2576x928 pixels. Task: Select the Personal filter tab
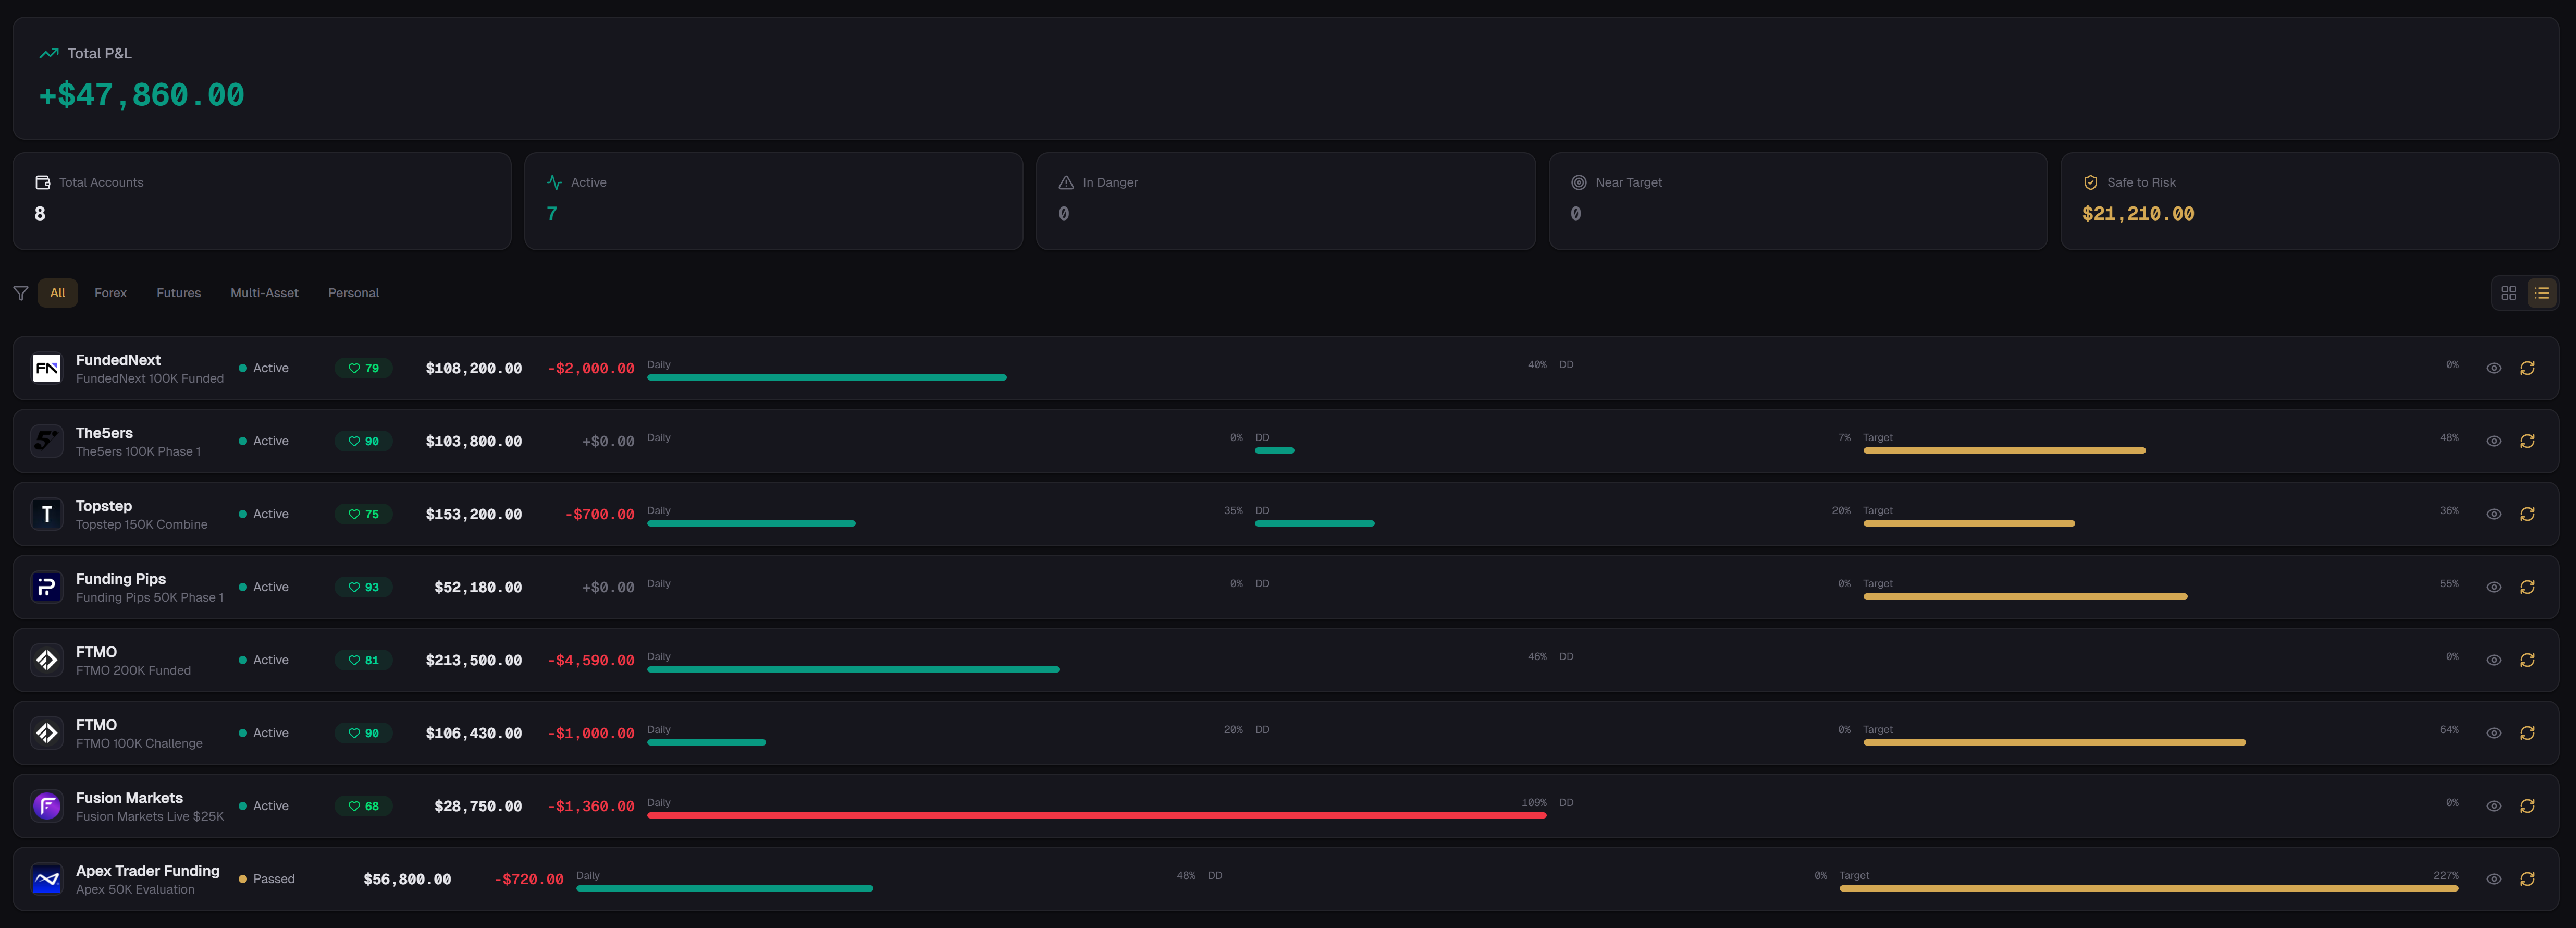tap(353, 292)
